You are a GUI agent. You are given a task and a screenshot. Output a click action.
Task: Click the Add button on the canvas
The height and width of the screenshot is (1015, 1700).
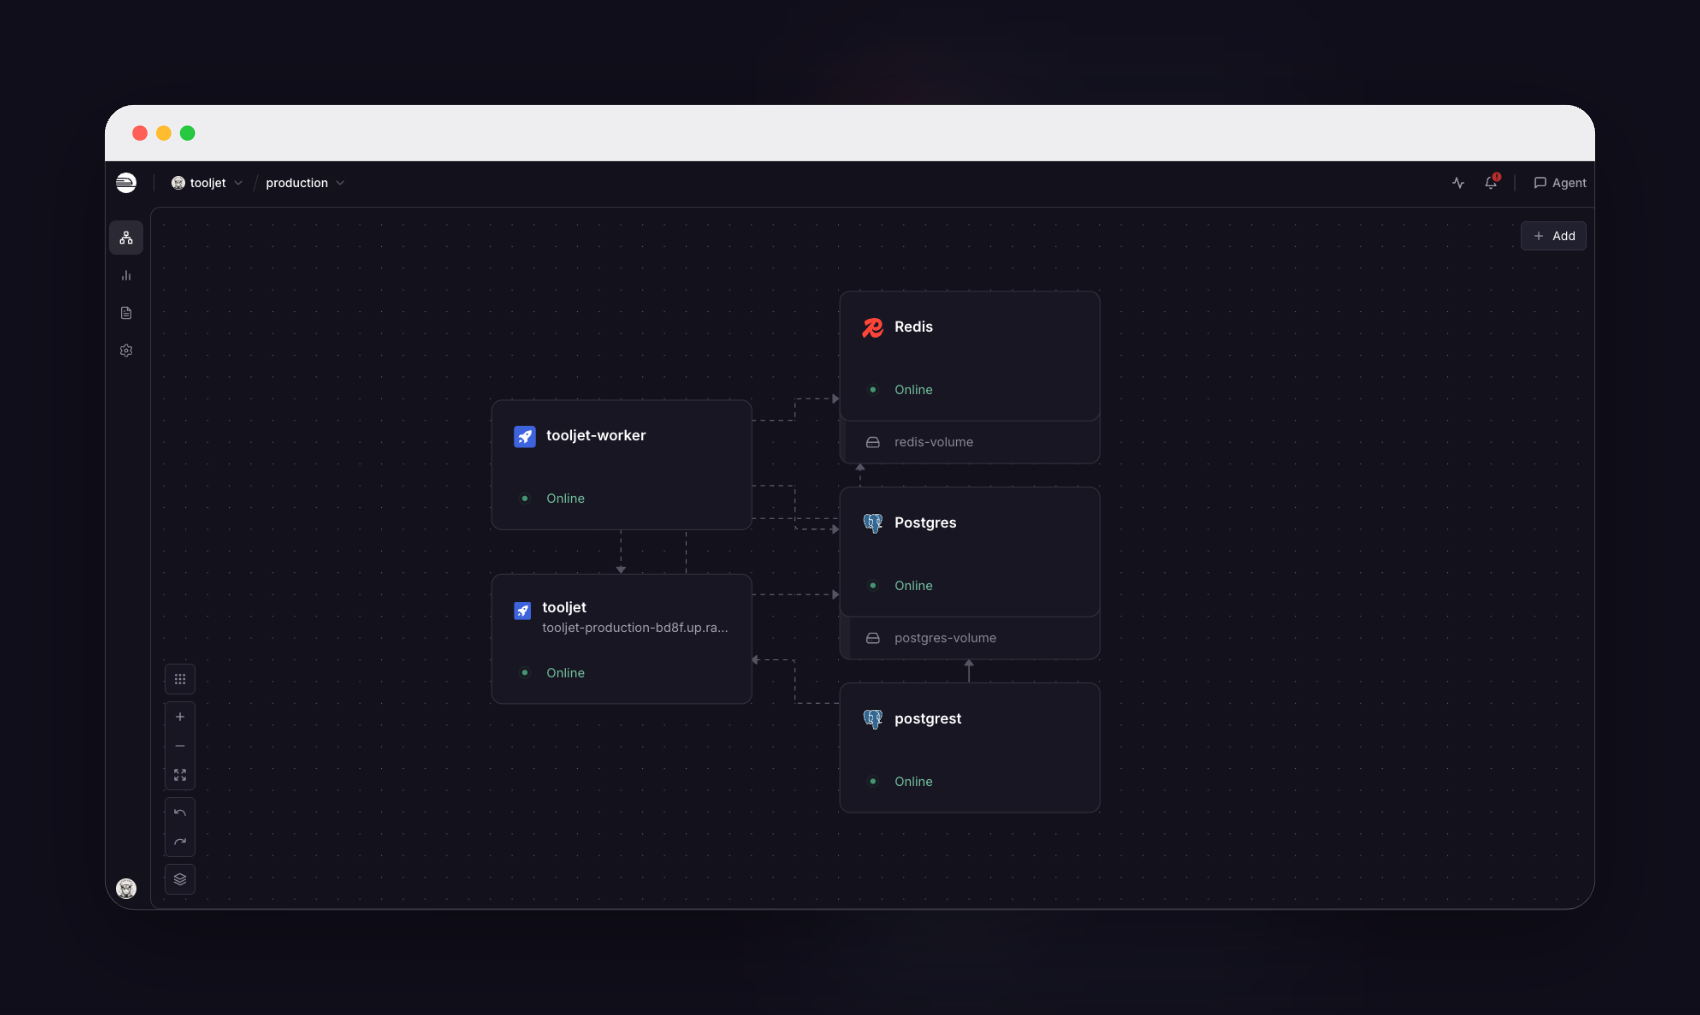(1554, 236)
